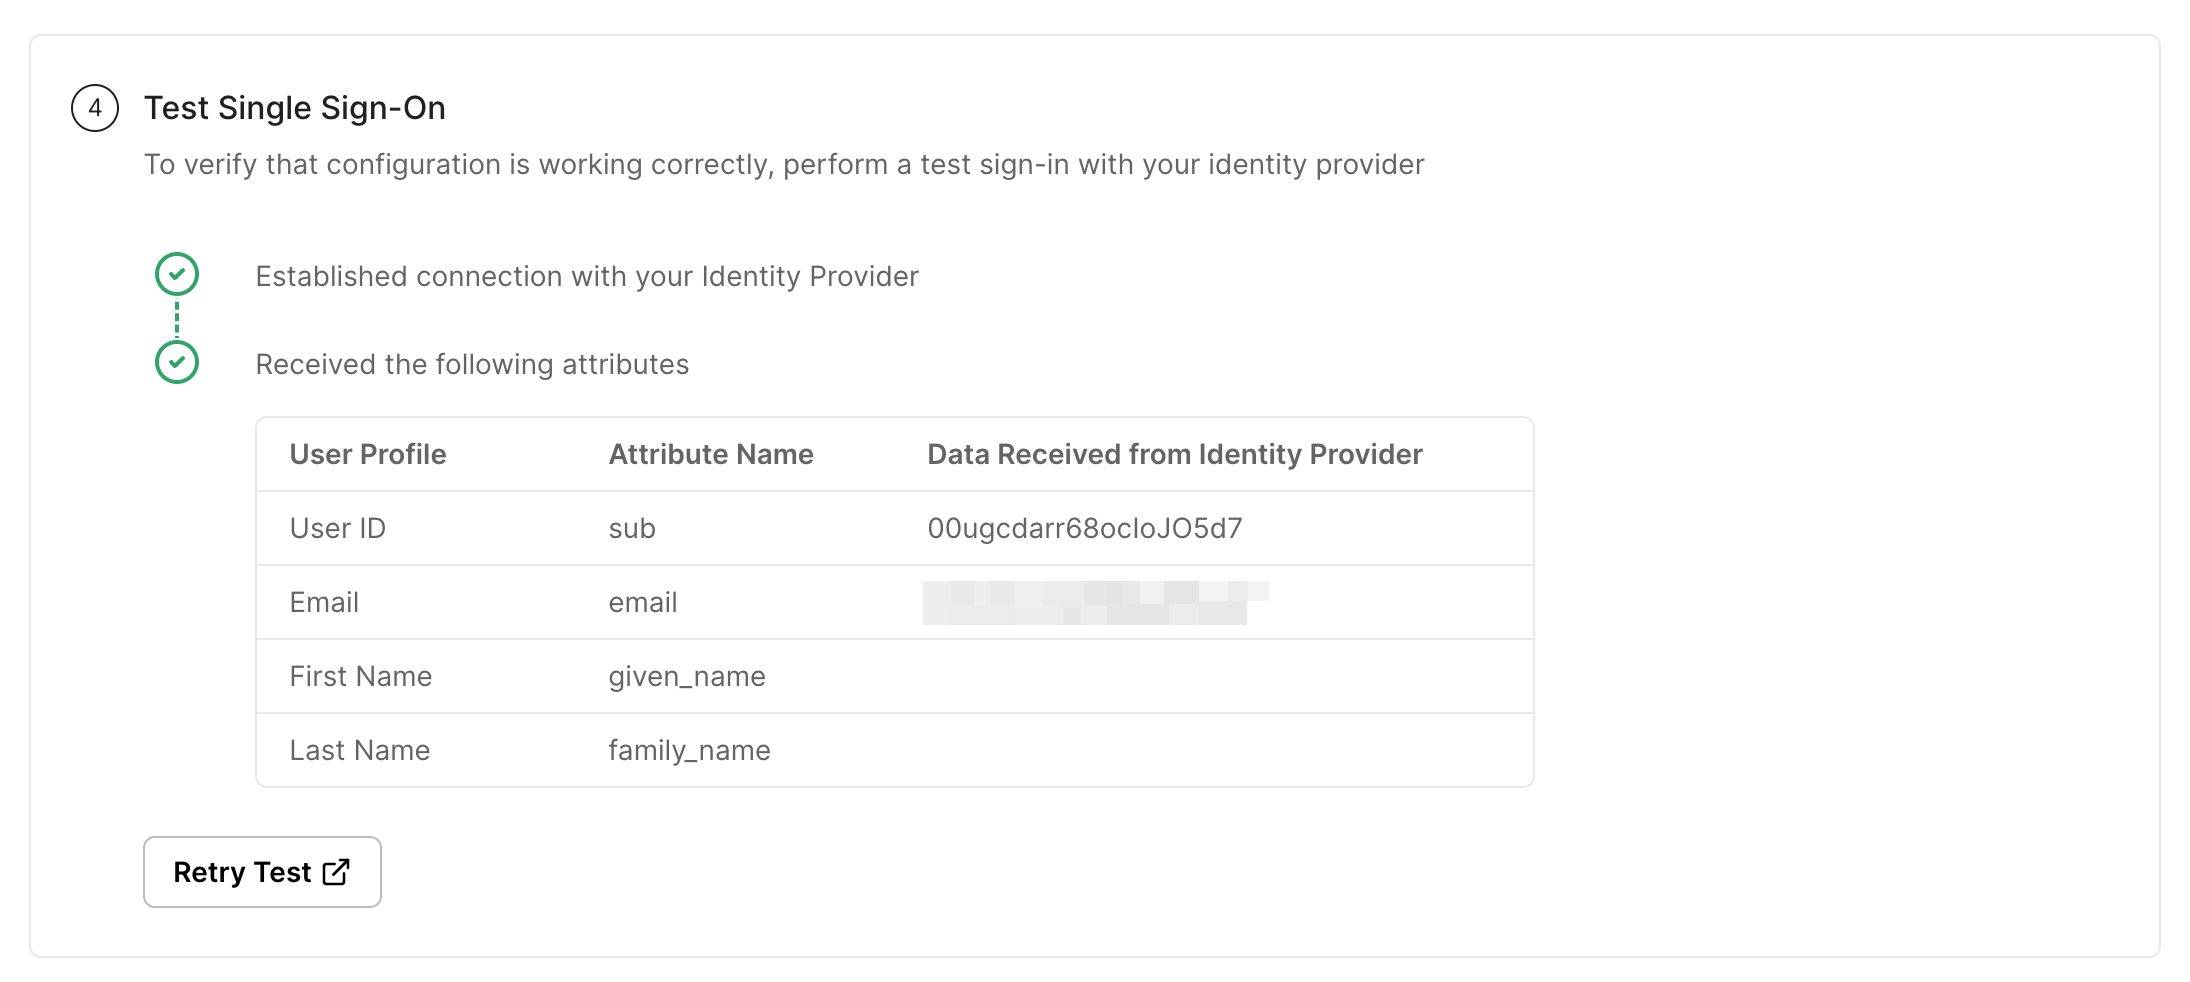This screenshot has width=2190, height=982.
Task: Click the Test Single Sign-On heading
Action: pos(295,108)
